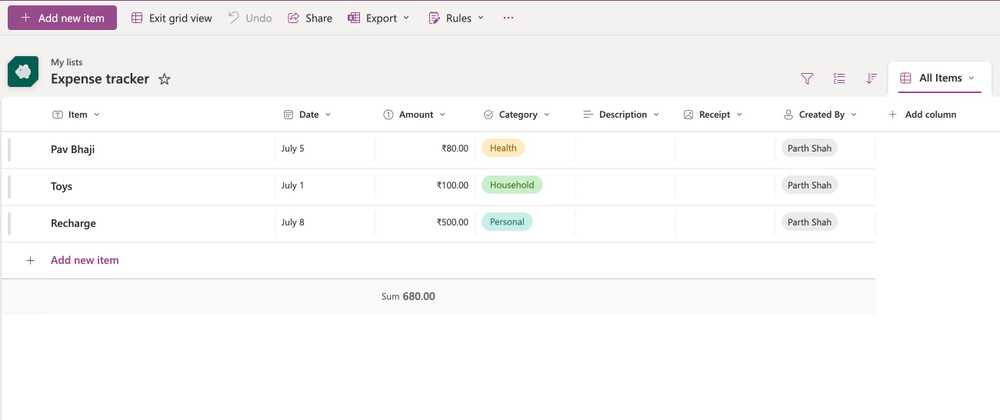Click the sort order icon
The height and width of the screenshot is (420, 1000).
[x=871, y=78]
